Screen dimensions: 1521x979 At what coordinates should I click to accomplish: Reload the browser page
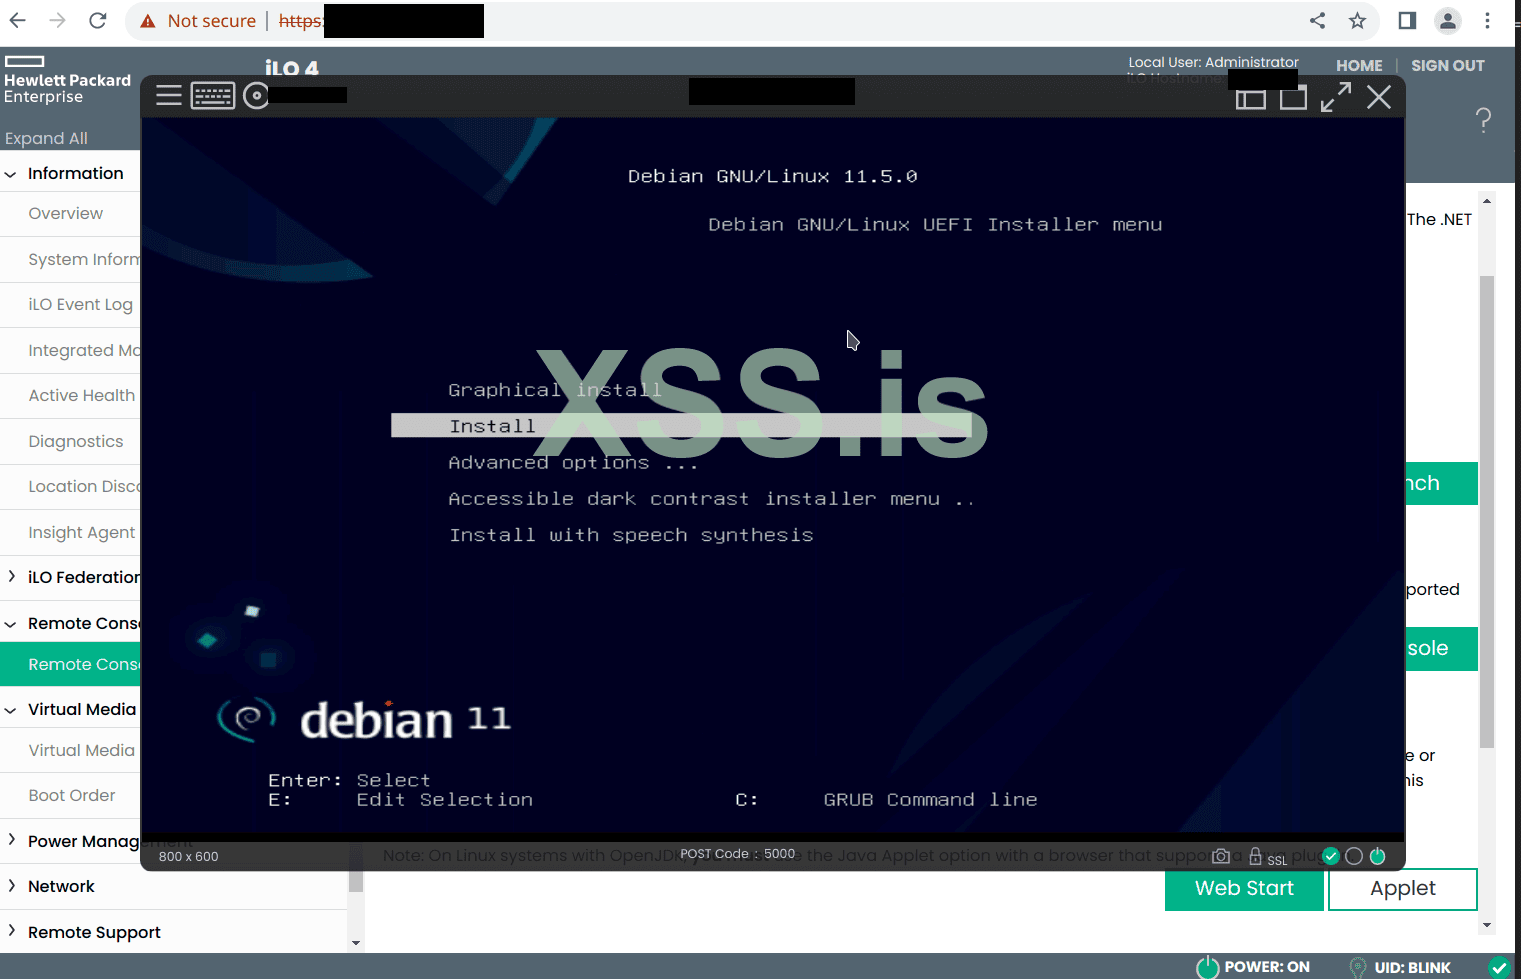click(x=98, y=21)
